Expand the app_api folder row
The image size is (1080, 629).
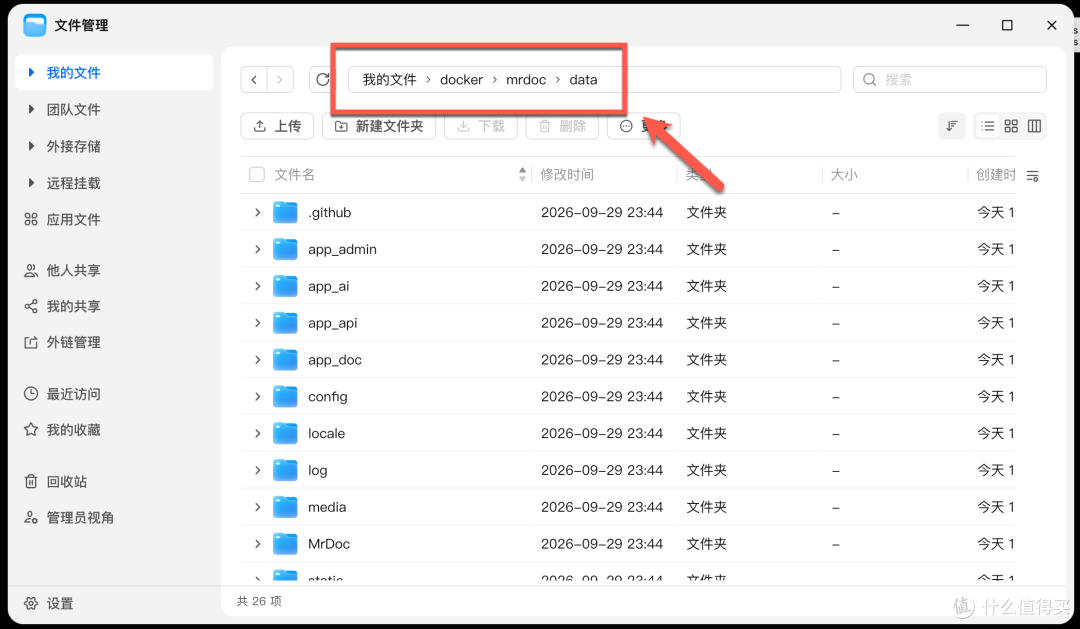[258, 322]
